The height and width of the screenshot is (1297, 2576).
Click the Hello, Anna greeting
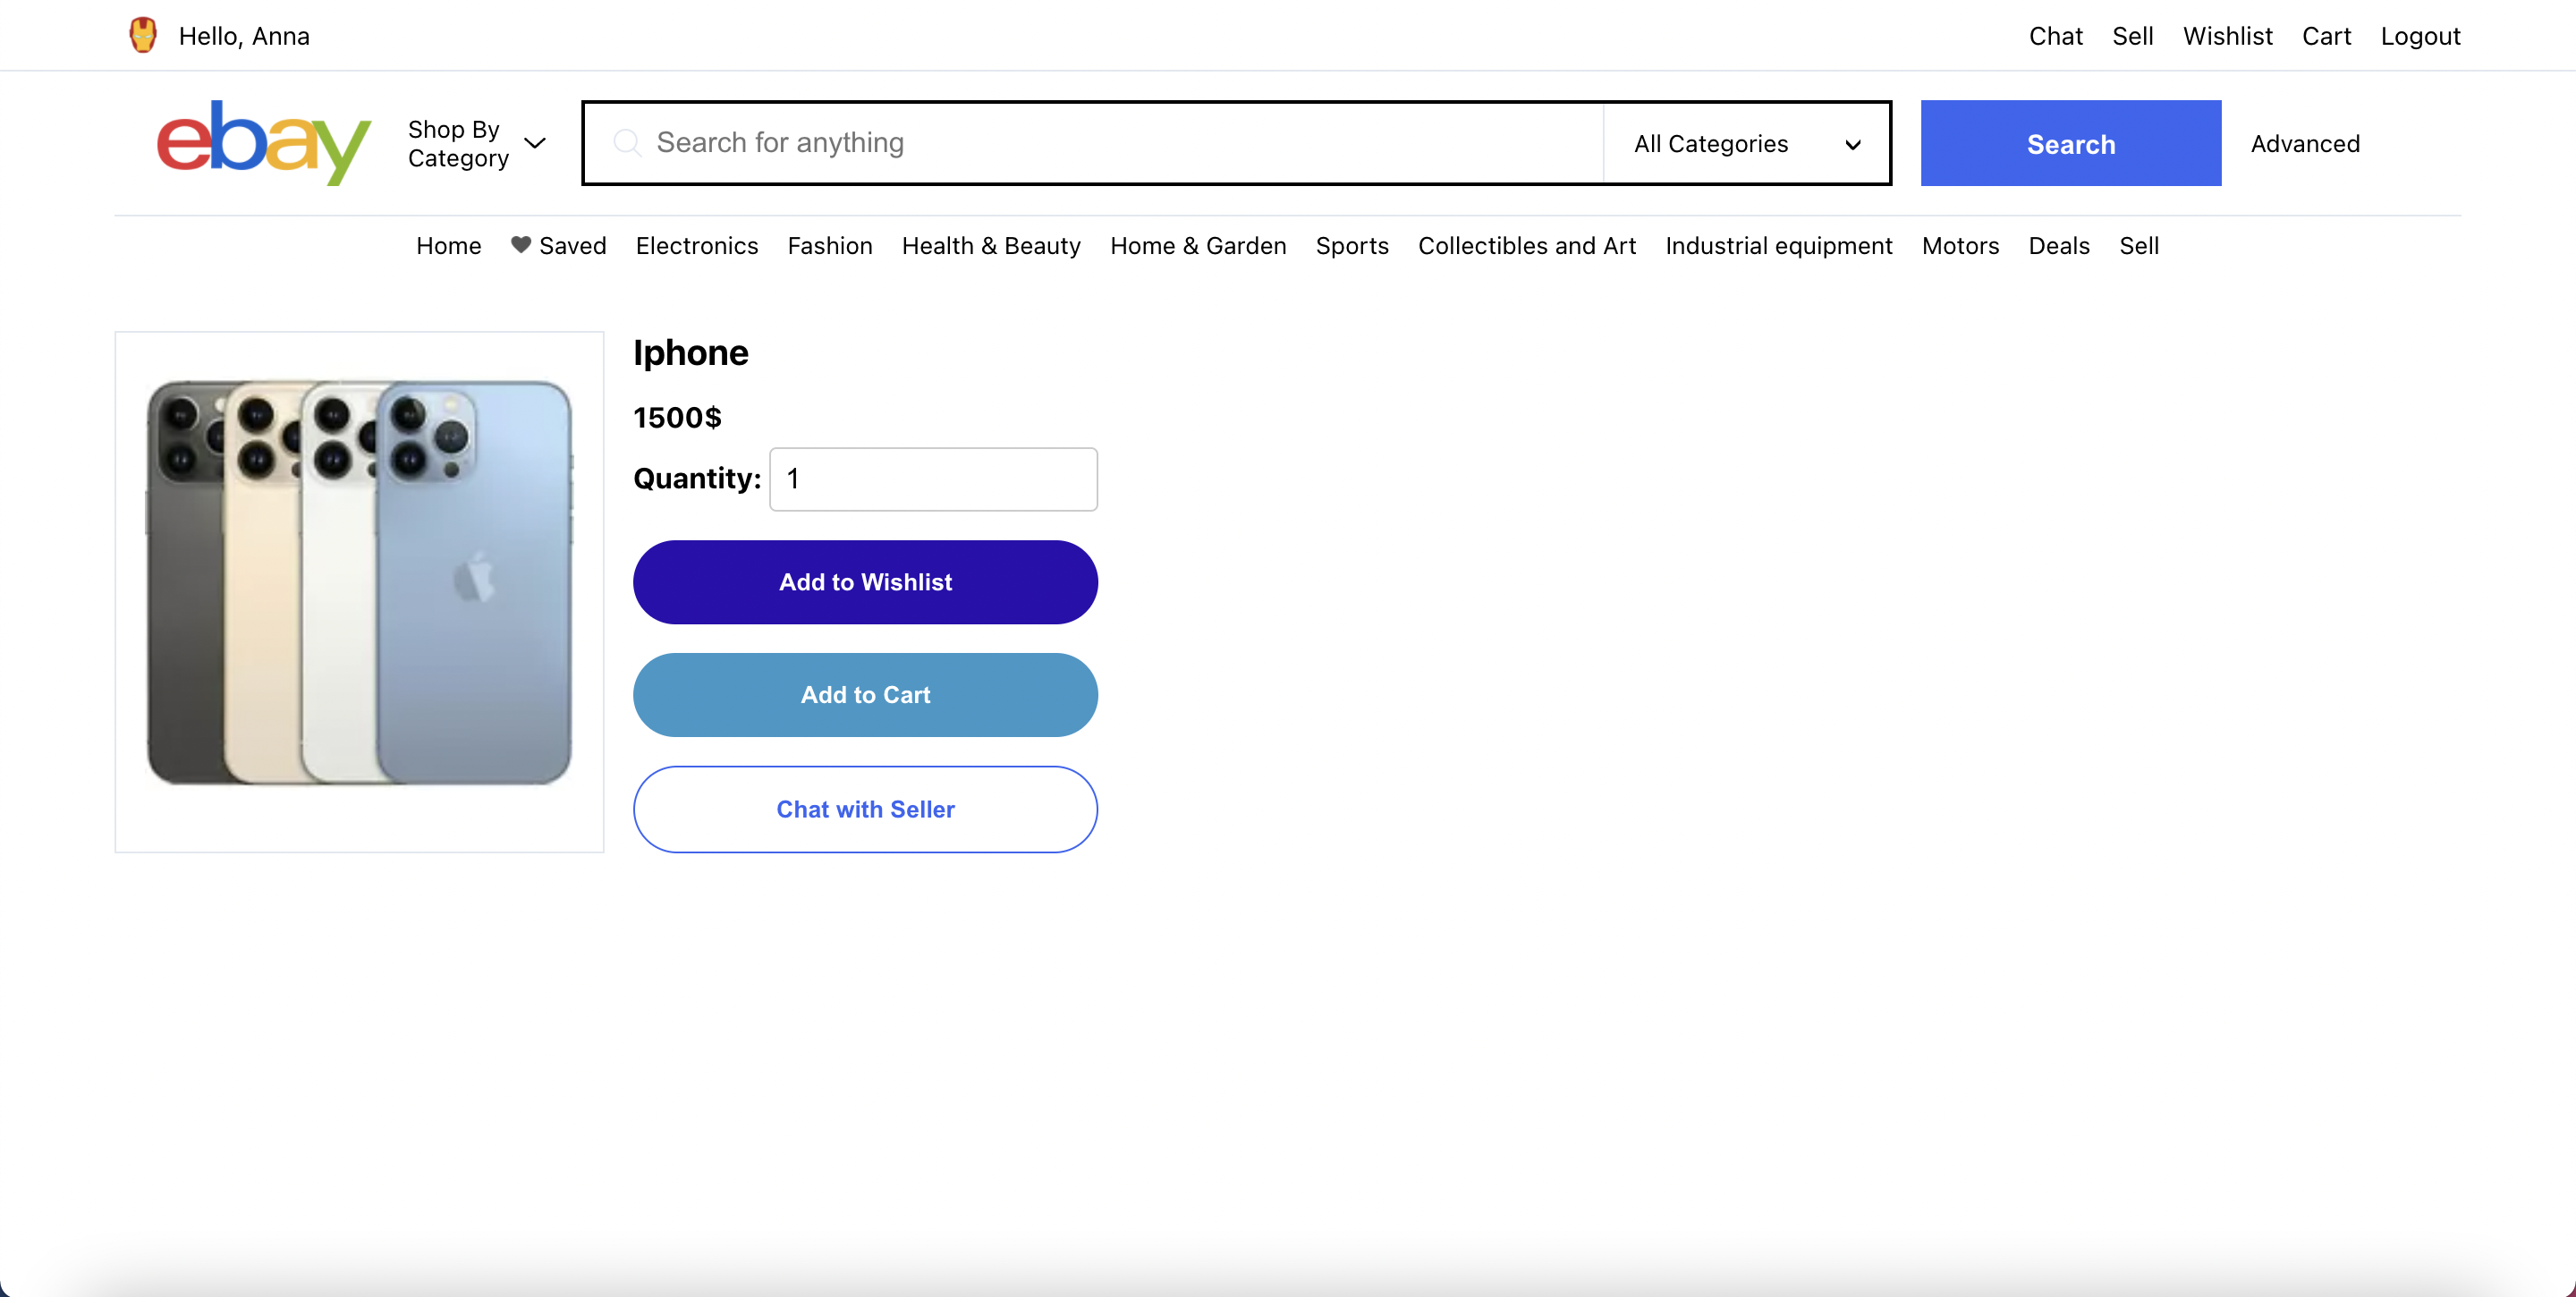click(244, 36)
